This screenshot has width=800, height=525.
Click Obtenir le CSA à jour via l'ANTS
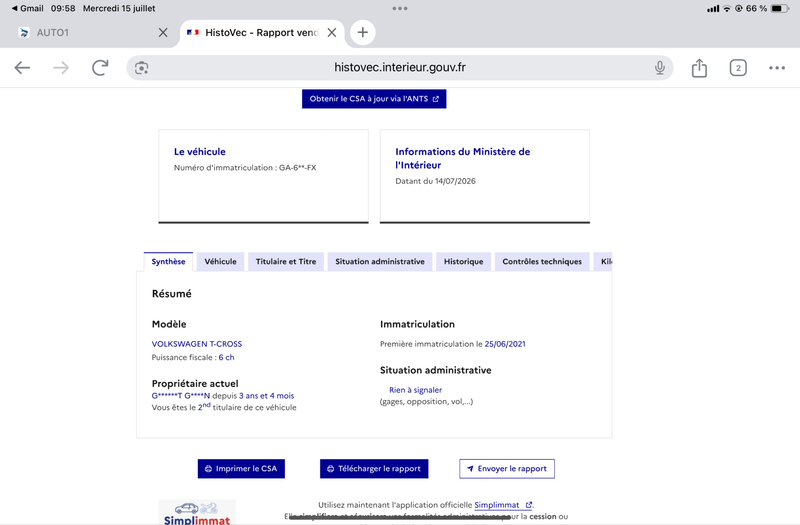coord(374,99)
